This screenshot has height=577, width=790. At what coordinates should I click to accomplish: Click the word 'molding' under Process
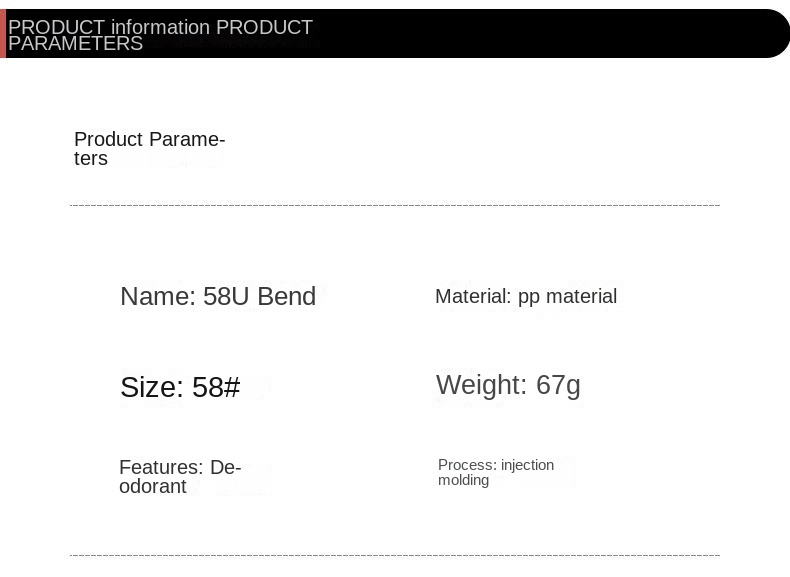pyautogui.click(x=463, y=480)
